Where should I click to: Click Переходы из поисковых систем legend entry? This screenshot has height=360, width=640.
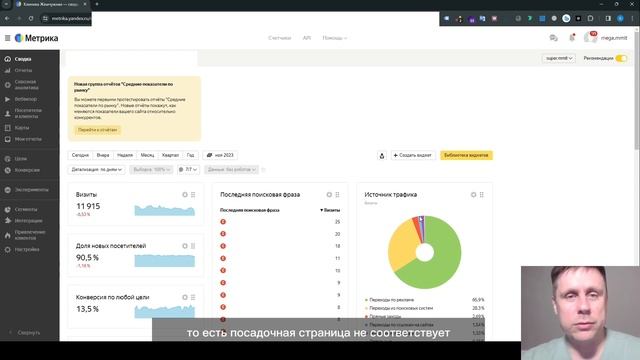point(401,308)
